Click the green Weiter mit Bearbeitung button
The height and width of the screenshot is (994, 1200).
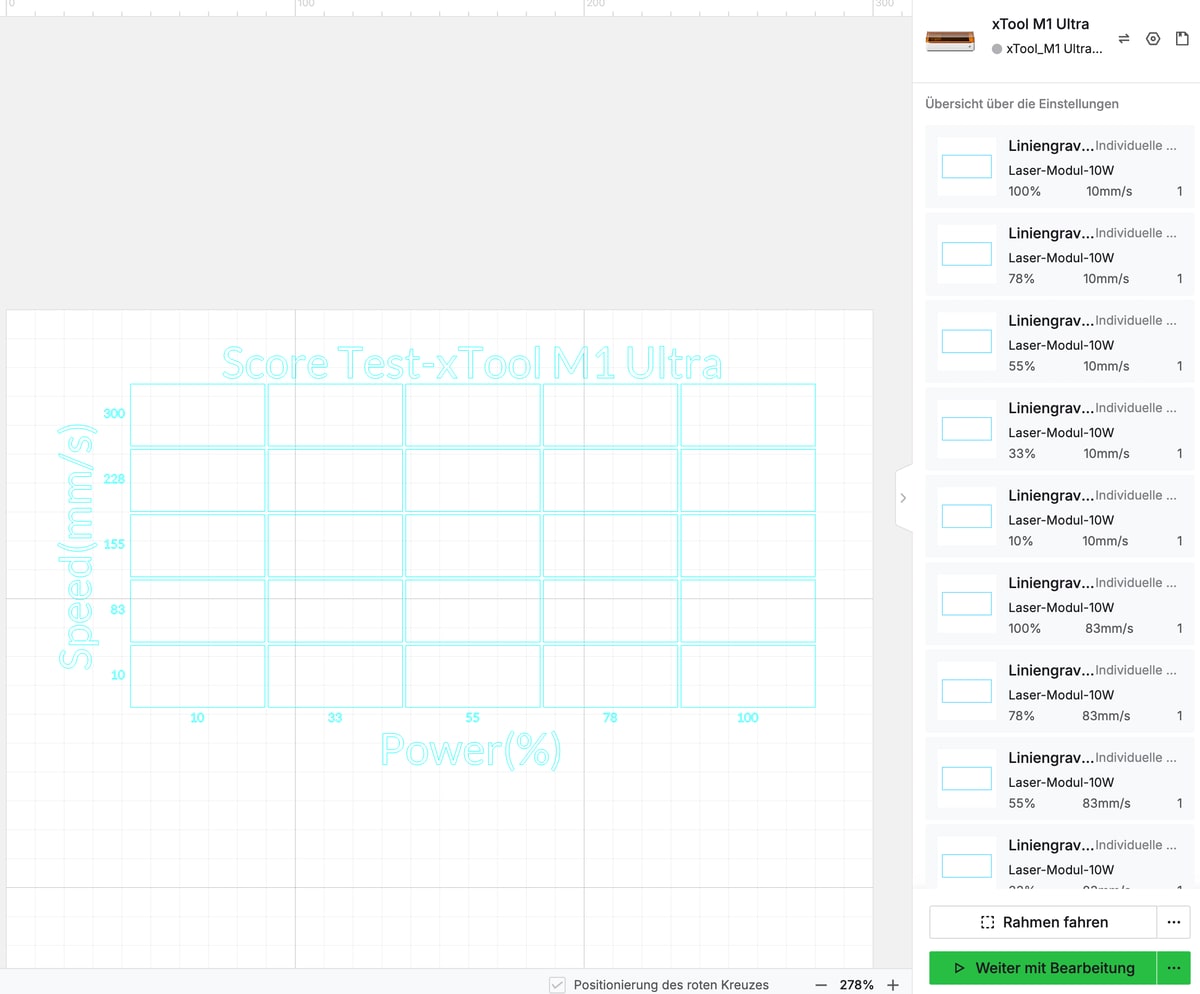click(x=1043, y=968)
